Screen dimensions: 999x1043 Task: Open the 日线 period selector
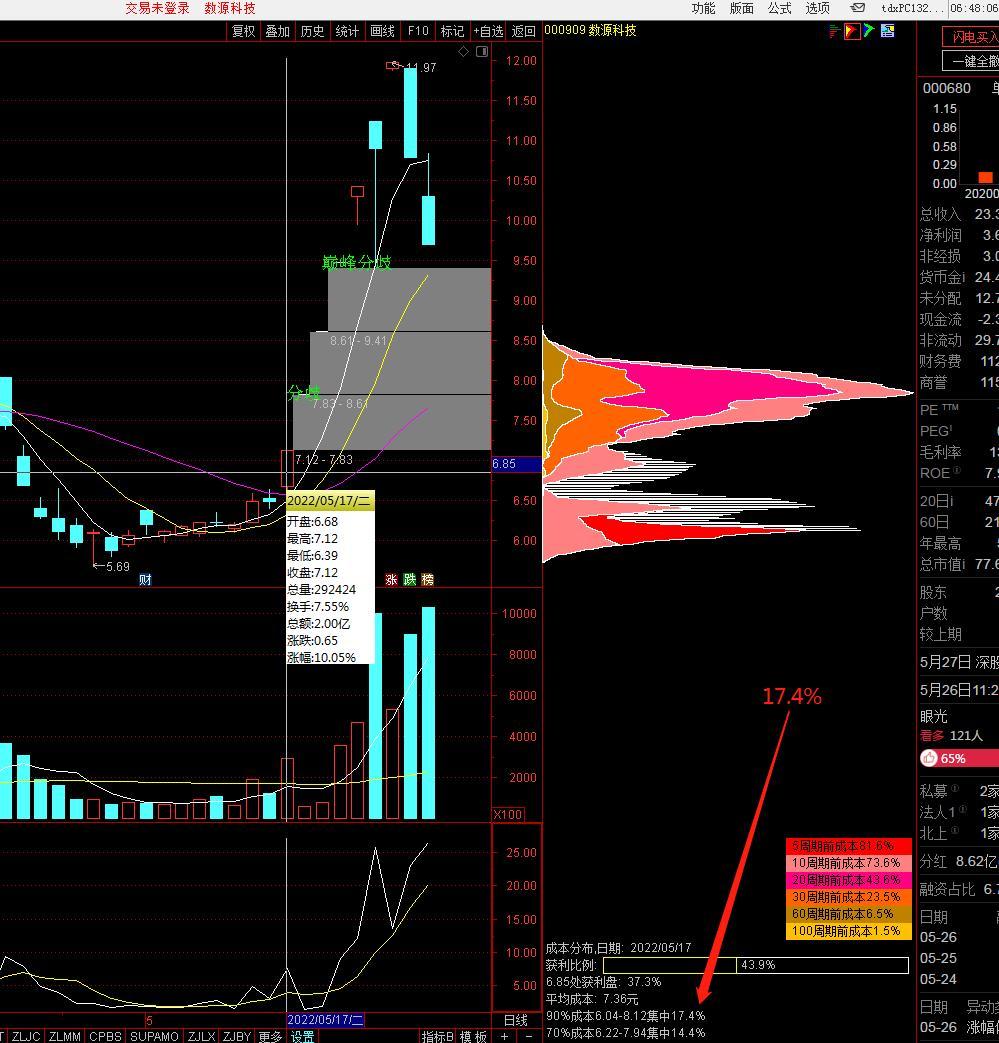515,1020
